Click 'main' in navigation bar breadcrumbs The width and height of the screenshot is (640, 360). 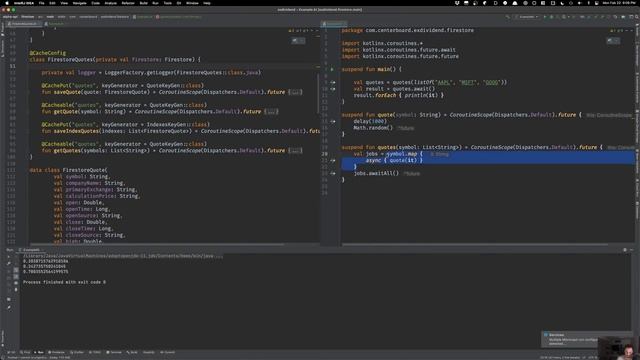pos(50,17)
